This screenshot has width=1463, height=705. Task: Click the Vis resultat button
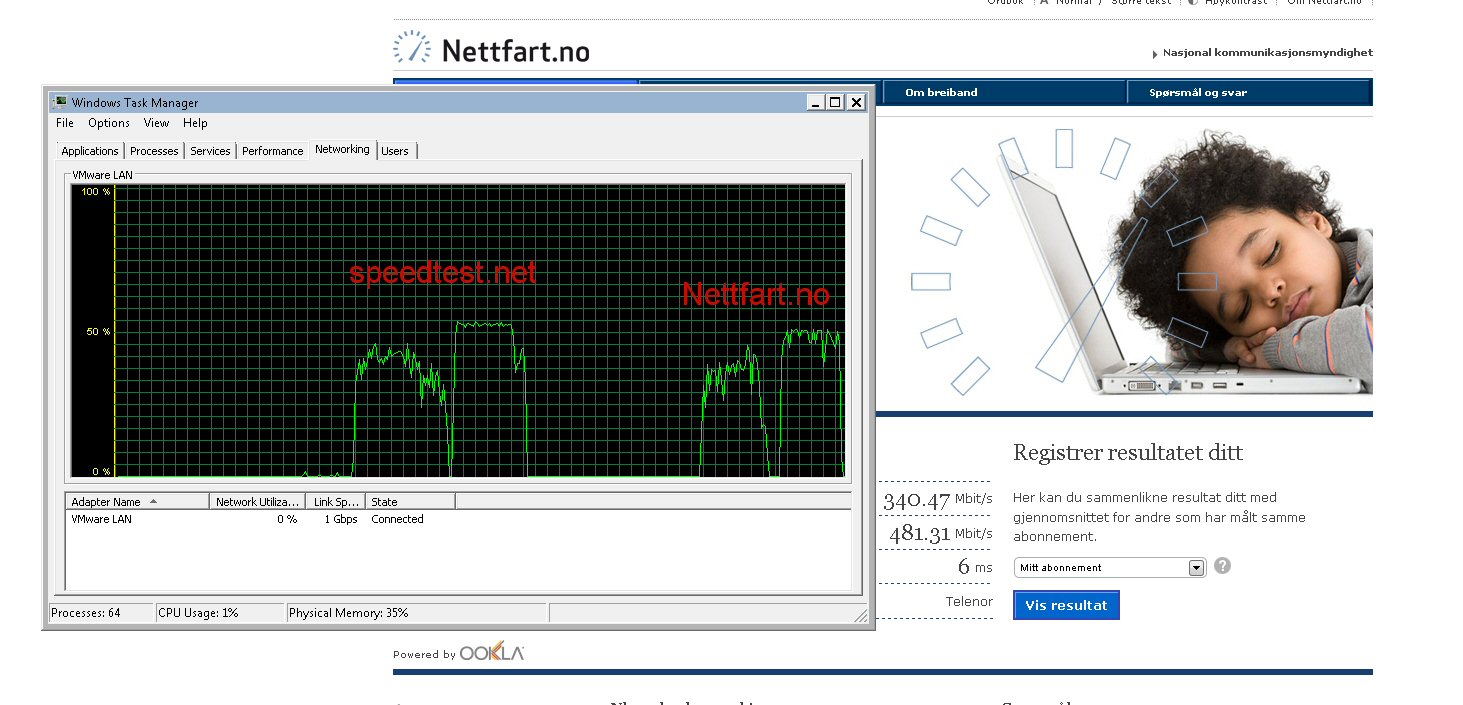coord(1066,605)
